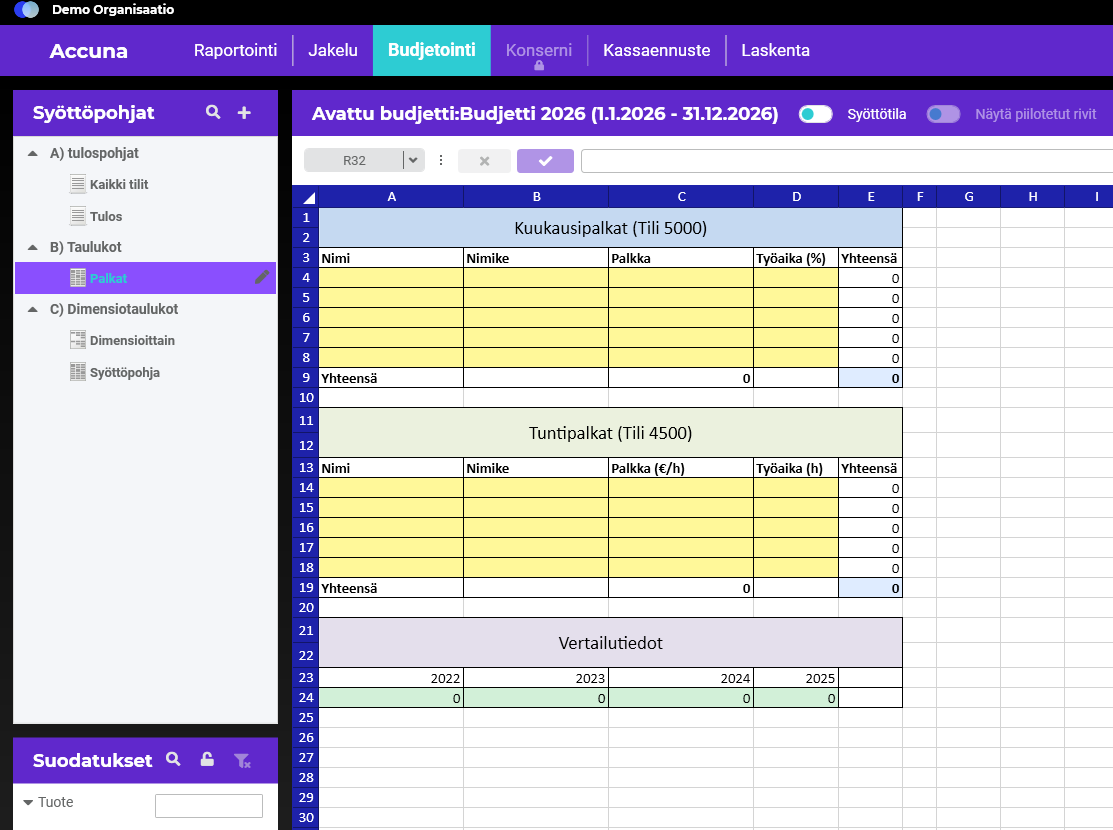1113x830 pixels.
Task: Open the three-dot options beside the cell reference
Action: (x=441, y=160)
